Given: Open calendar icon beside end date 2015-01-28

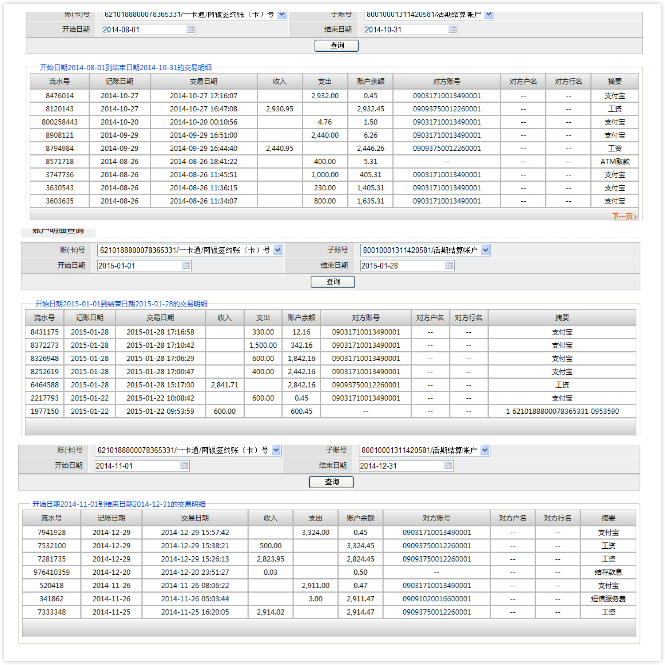Looking at the screenshot, I should tap(449, 265).
